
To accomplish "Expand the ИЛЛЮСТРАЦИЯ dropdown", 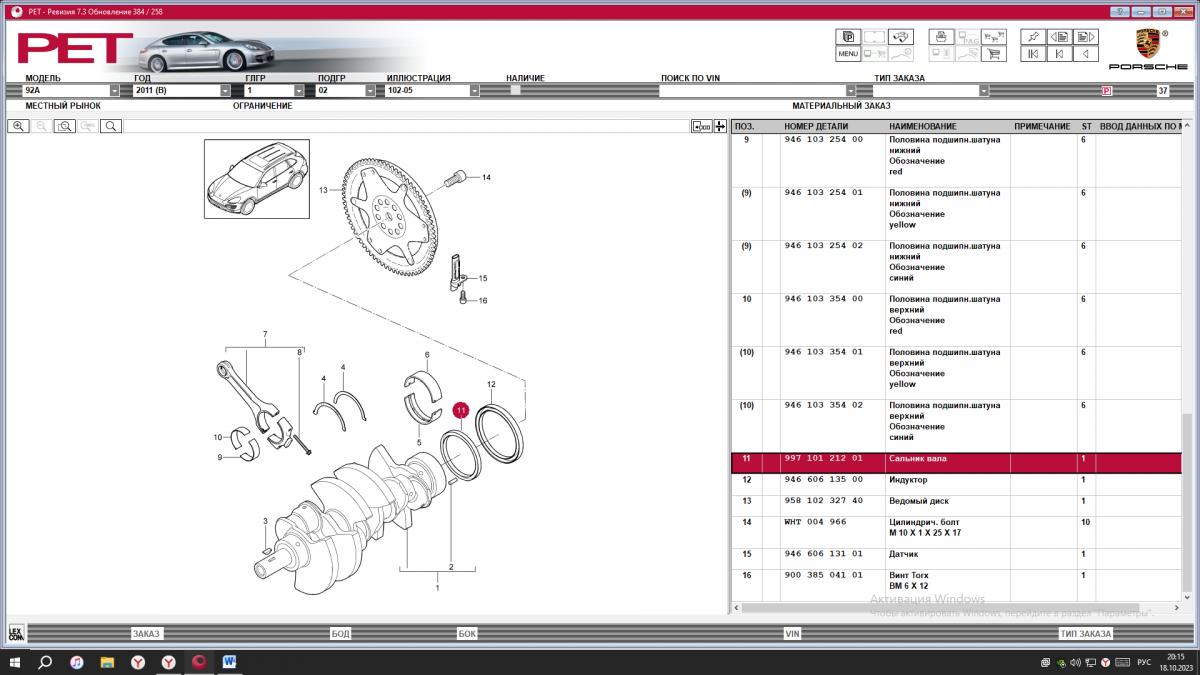I will point(474,90).
